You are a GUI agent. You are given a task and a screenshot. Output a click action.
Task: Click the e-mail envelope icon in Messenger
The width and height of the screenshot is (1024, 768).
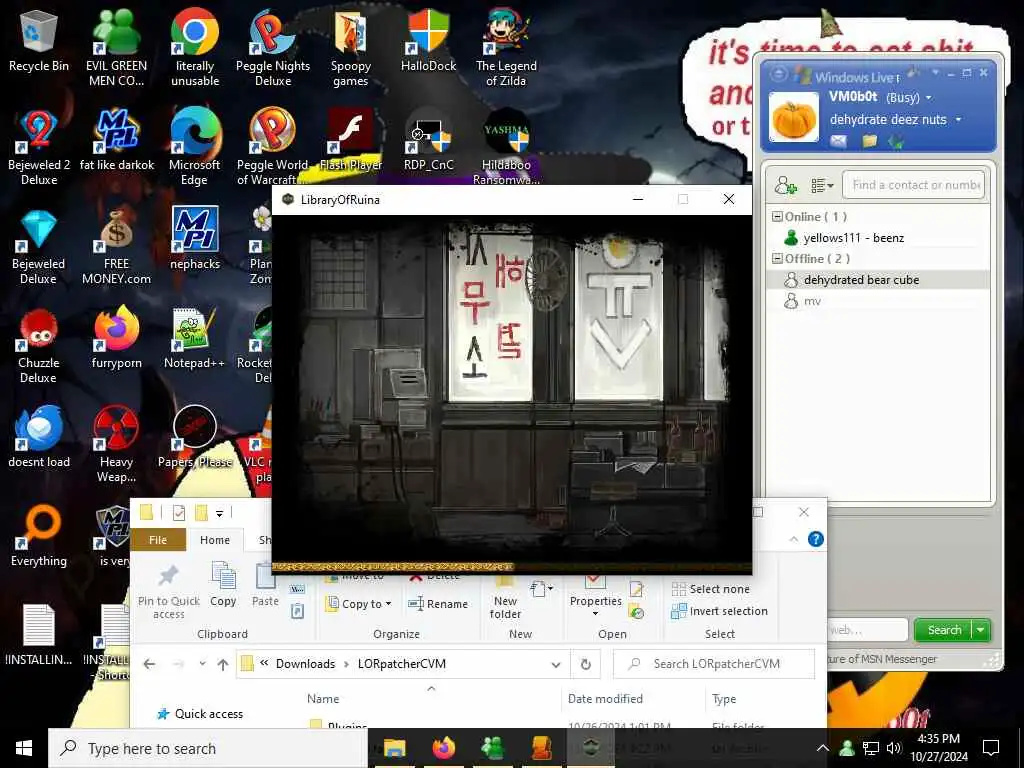click(839, 140)
